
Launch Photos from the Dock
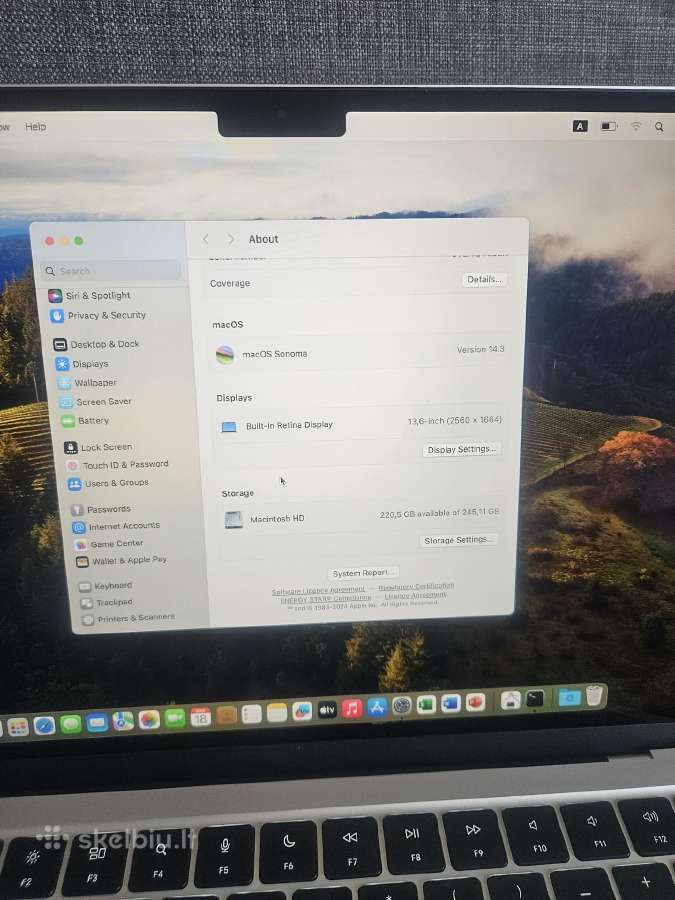(149, 719)
